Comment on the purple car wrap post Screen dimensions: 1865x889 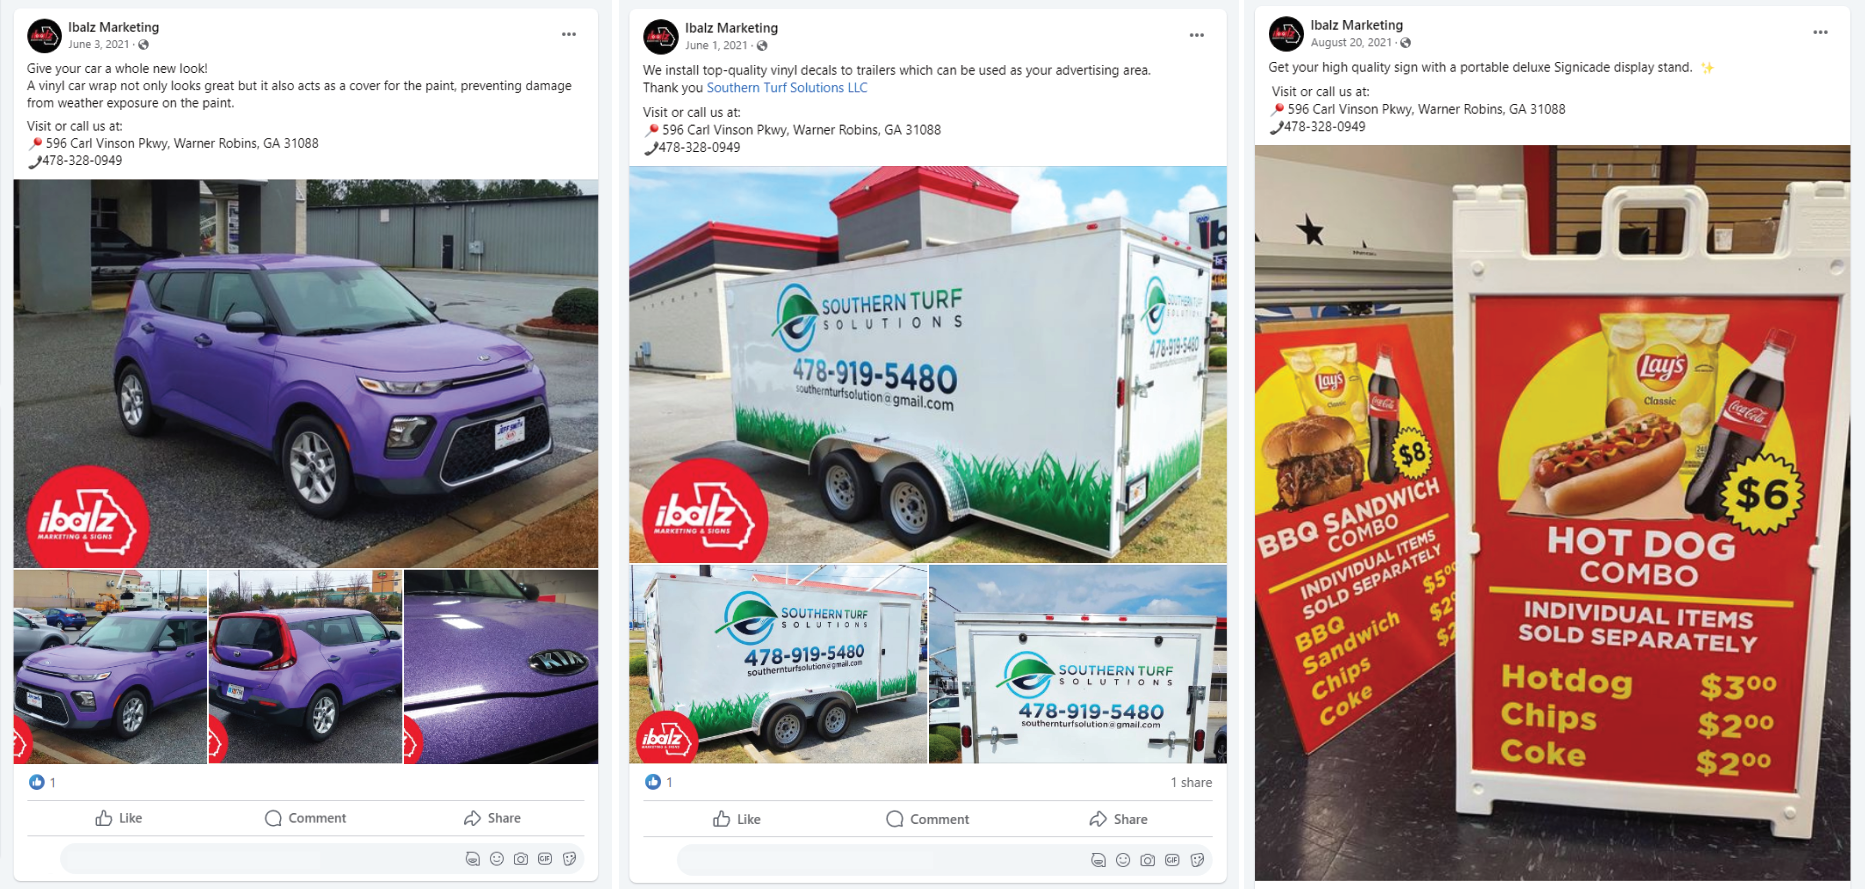click(305, 818)
